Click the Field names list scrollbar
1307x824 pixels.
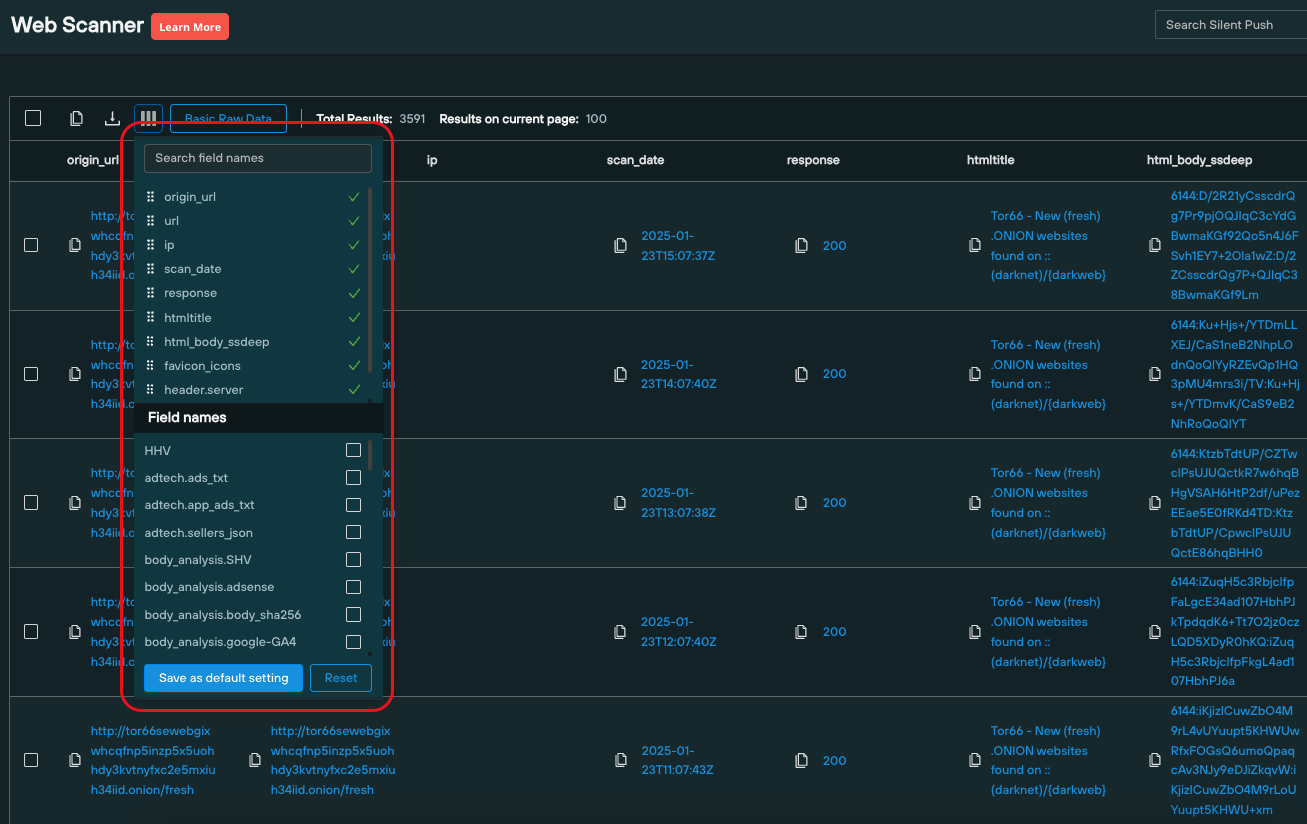pyautogui.click(x=370, y=455)
